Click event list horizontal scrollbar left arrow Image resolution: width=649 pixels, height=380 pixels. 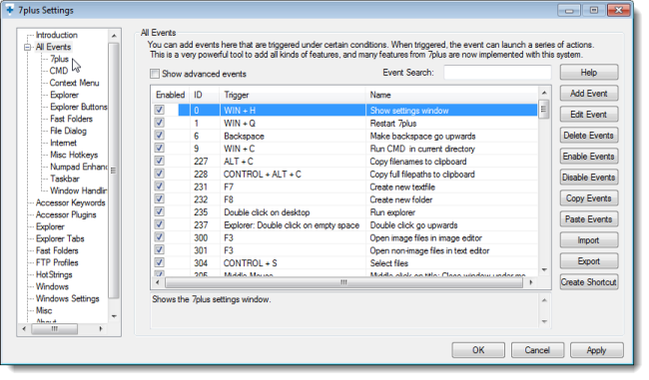coord(157,283)
